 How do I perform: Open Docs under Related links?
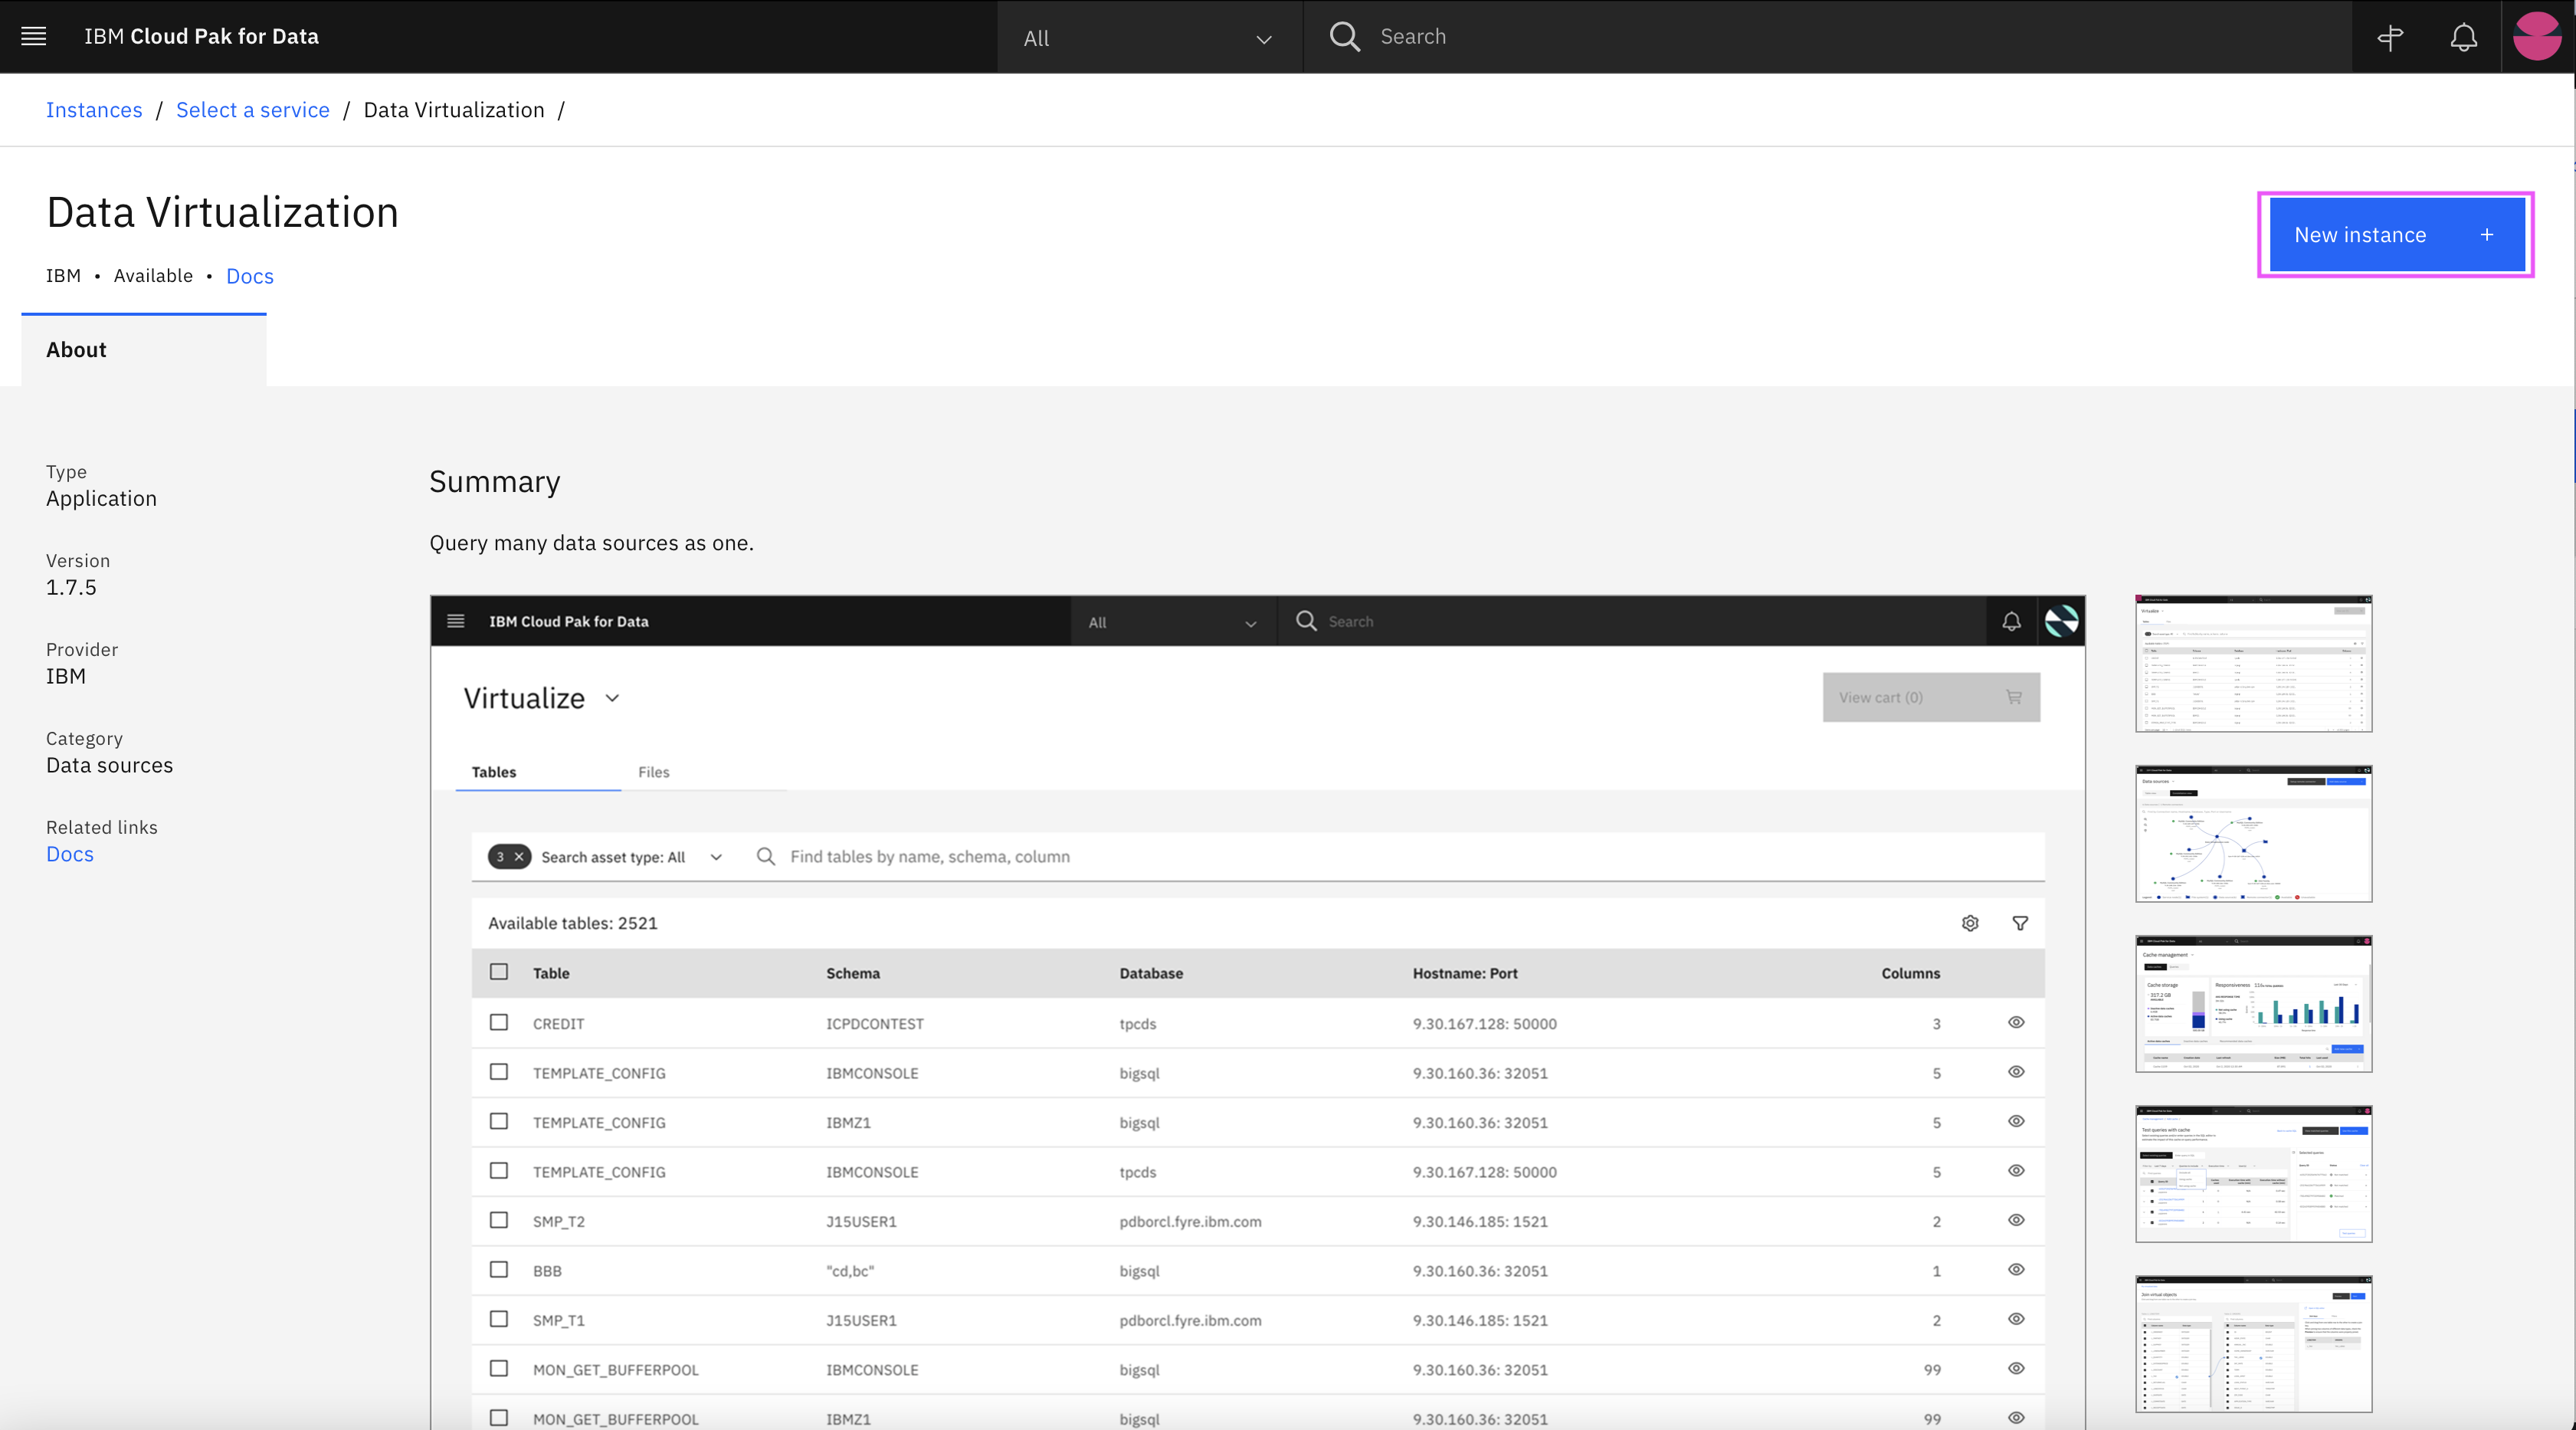point(70,854)
